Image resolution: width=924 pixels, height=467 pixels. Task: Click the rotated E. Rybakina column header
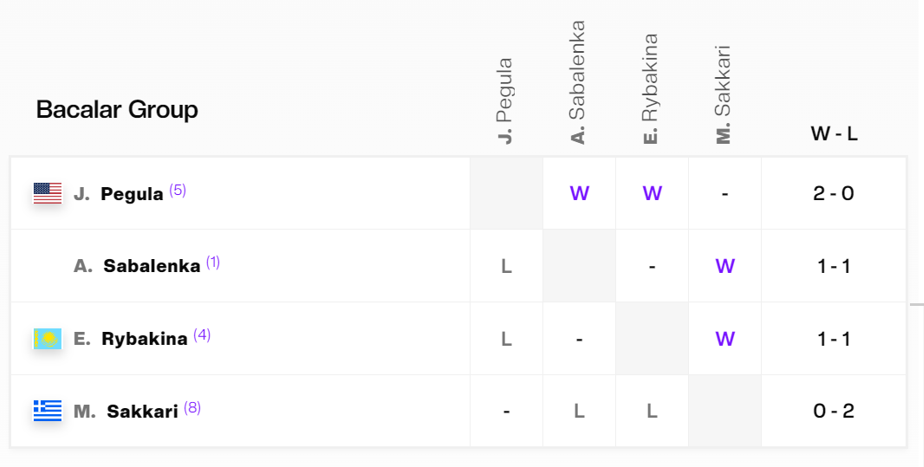tap(650, 88)
